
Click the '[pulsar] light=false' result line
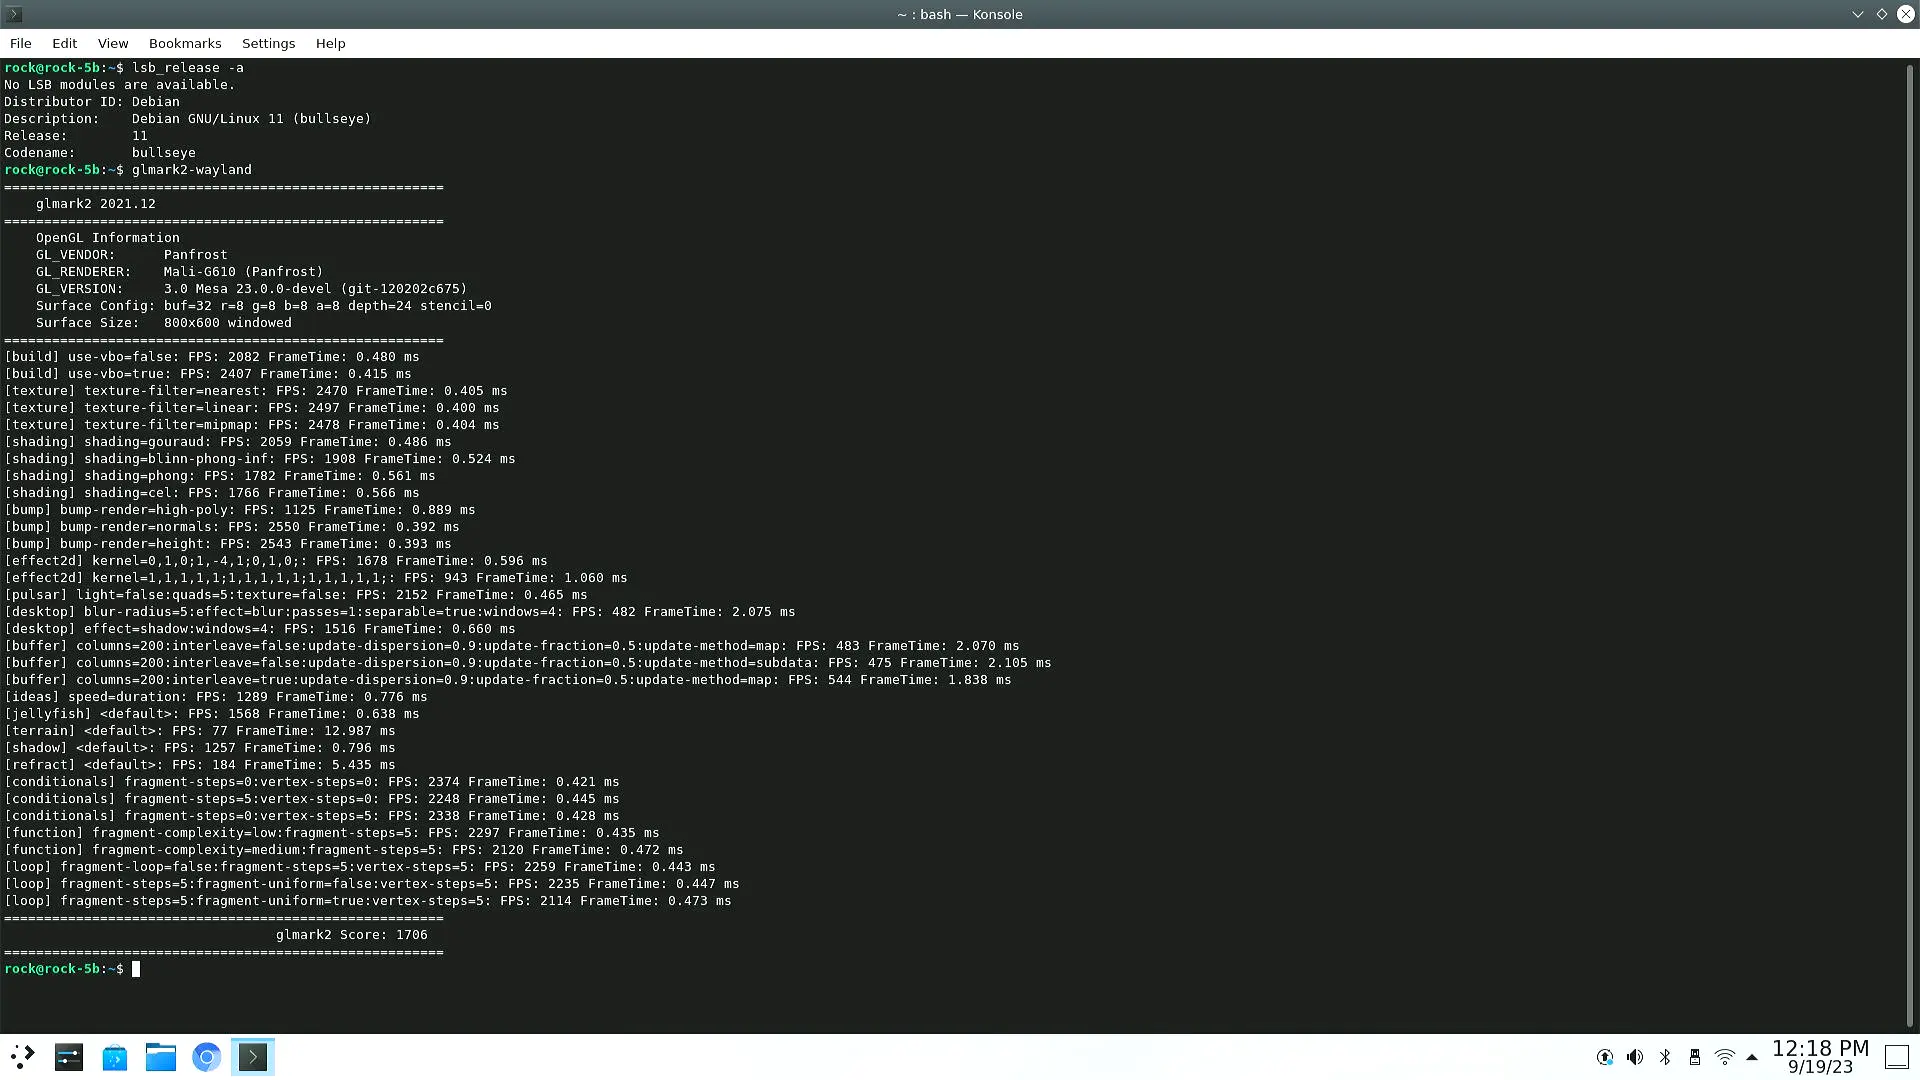click(x=296, y=595)
